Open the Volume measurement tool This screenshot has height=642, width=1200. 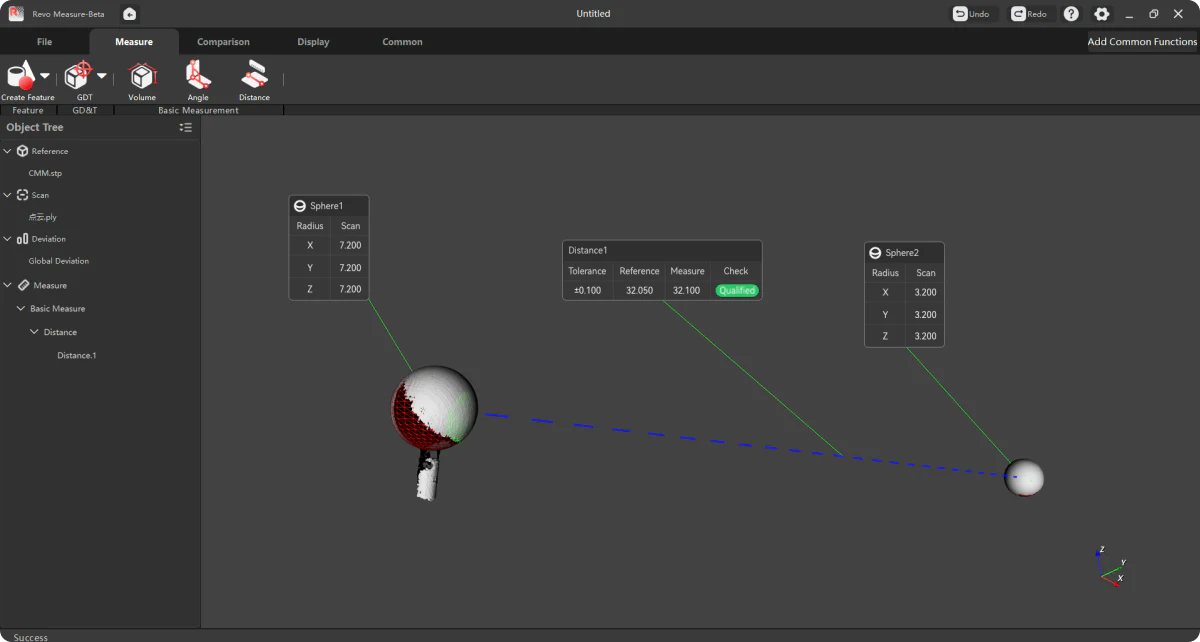coord(142,76)
